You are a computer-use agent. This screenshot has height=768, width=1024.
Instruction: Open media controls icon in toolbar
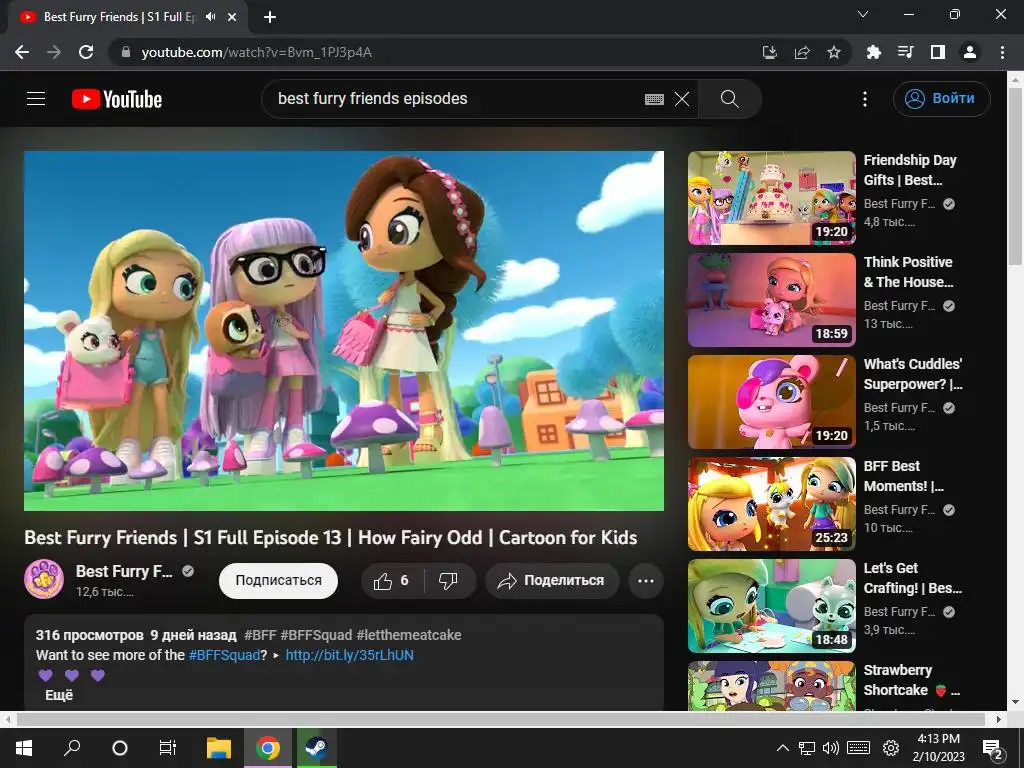(905, 52)
